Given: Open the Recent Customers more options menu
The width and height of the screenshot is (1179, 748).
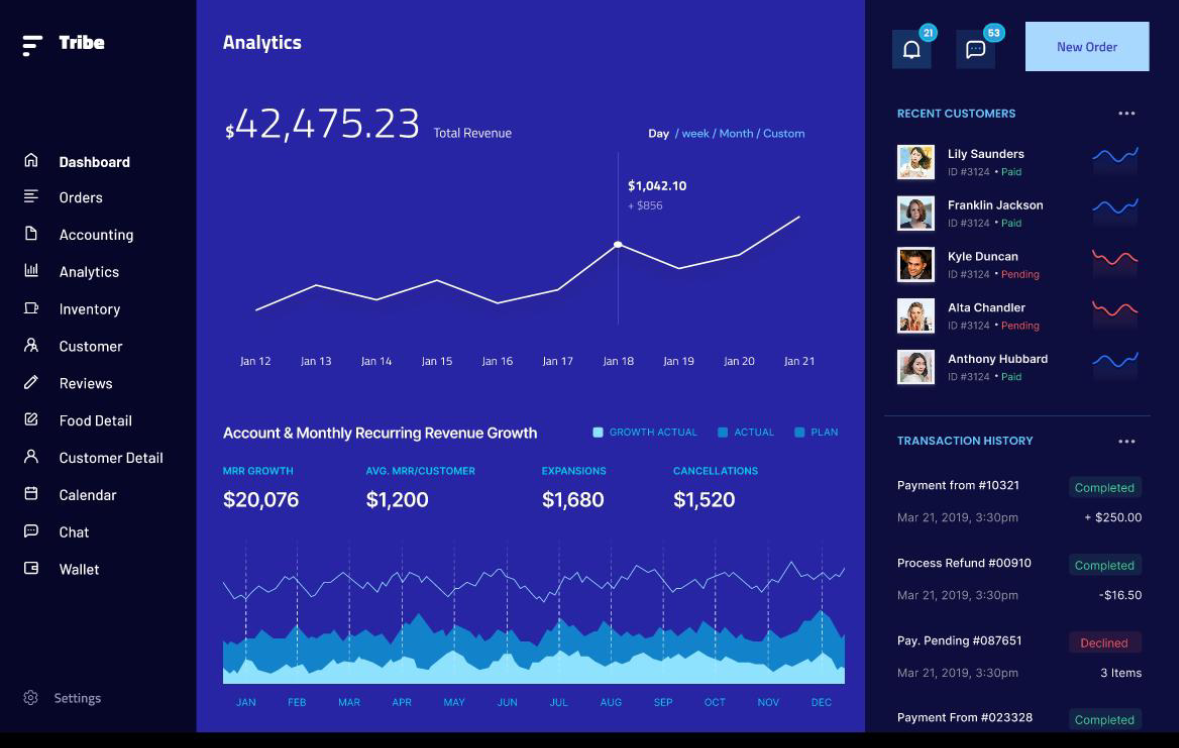Looking at the screenshot, I should [1126, 114].
